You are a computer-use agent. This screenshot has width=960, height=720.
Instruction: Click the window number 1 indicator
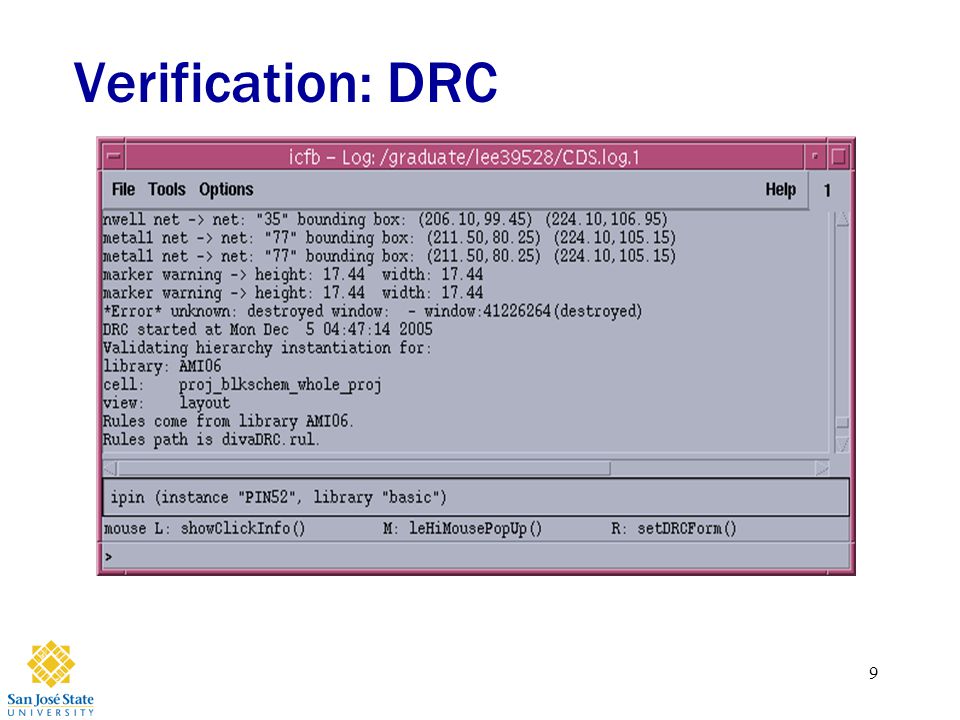(x=827, y=190)
